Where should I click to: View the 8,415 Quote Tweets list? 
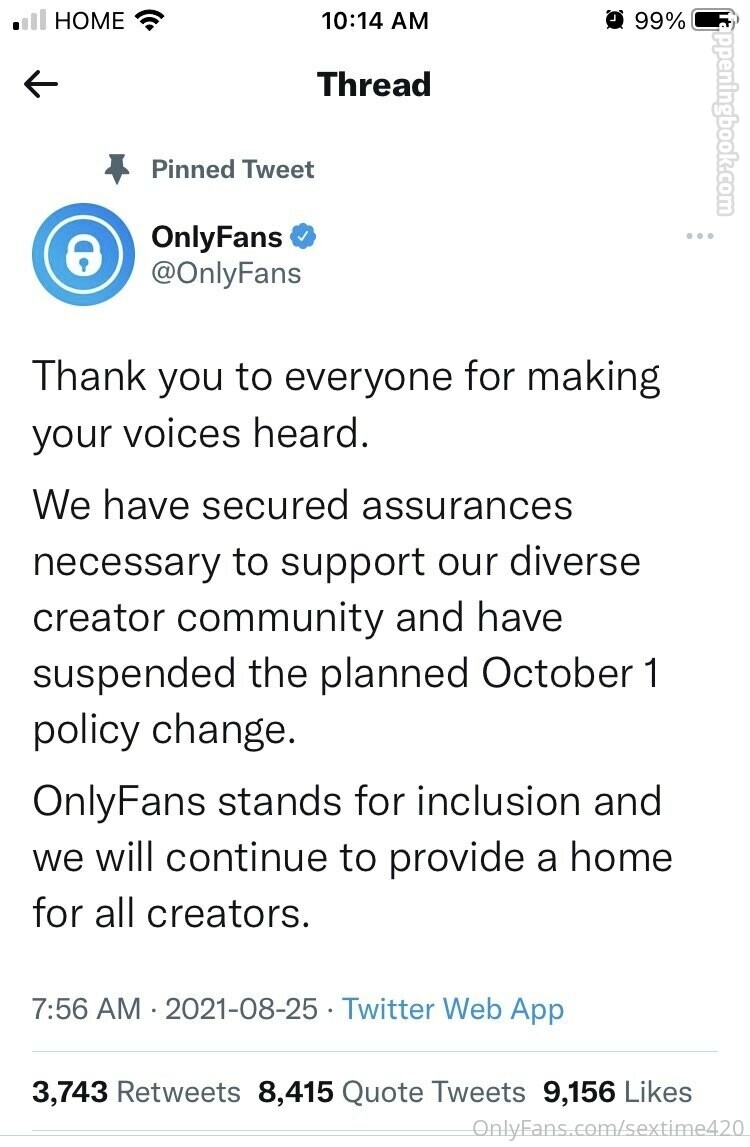391,1092
